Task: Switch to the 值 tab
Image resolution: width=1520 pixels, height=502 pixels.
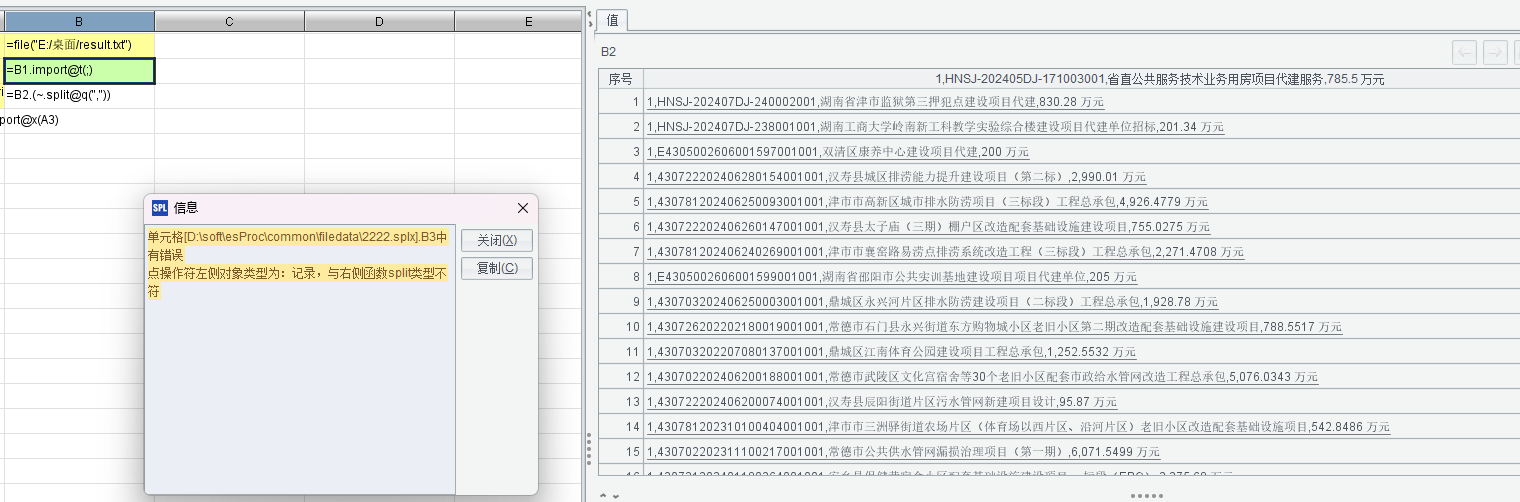Action: click(612, 20)
